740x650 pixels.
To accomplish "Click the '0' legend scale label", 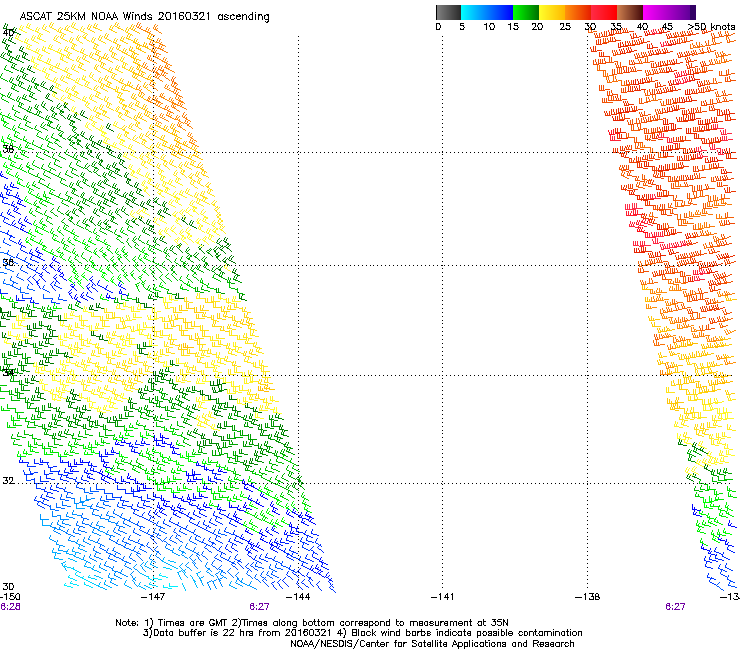I will pyautogui.click(x=438, y=27).
